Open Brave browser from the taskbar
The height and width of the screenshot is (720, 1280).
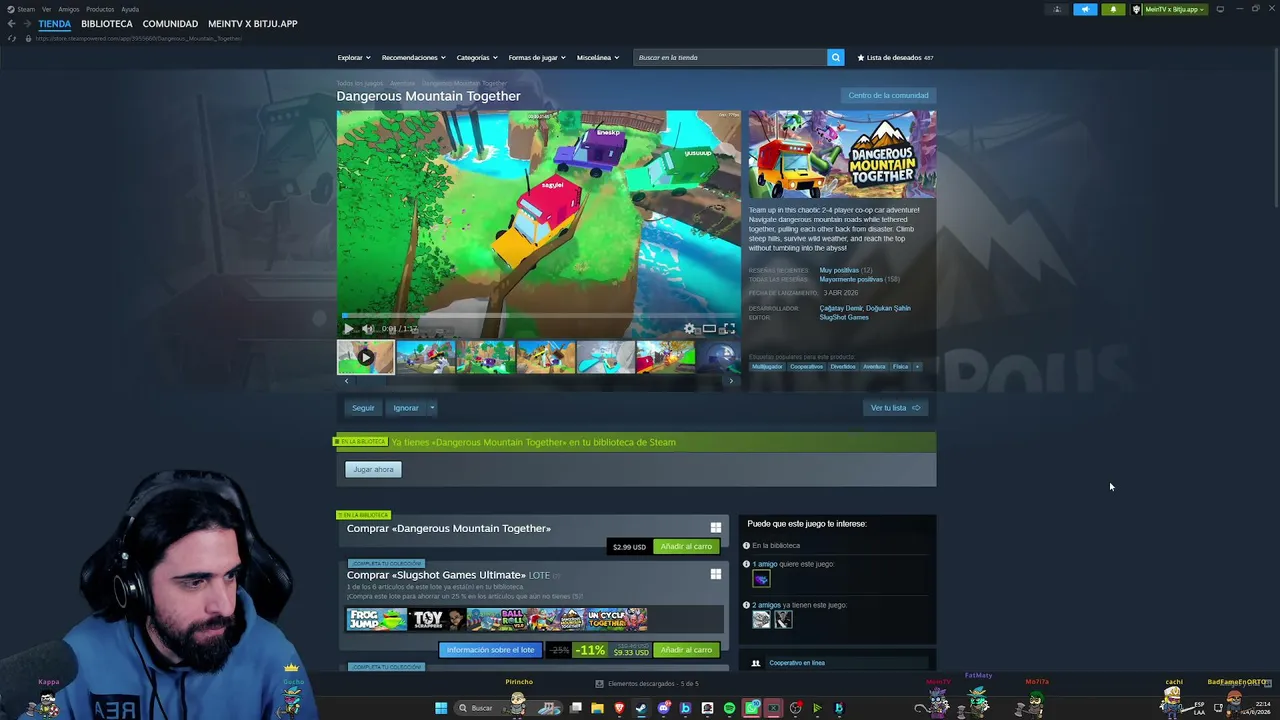(x=619, y=708)
